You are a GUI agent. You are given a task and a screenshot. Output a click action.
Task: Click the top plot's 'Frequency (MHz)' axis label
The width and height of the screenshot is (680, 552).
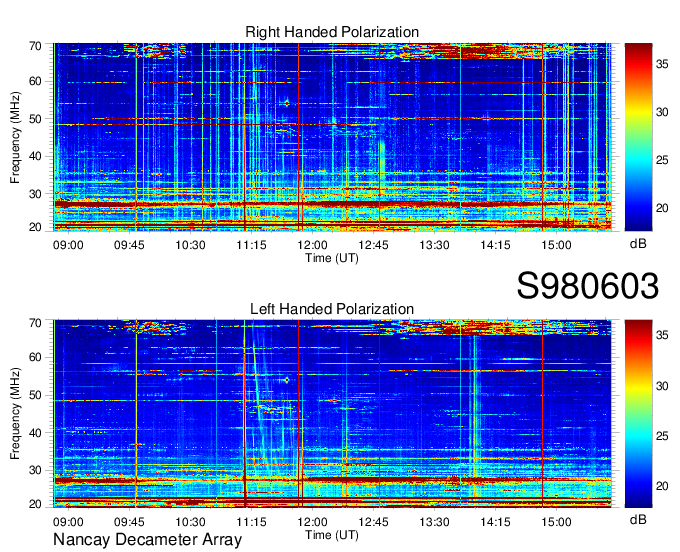tap(15, 137)
